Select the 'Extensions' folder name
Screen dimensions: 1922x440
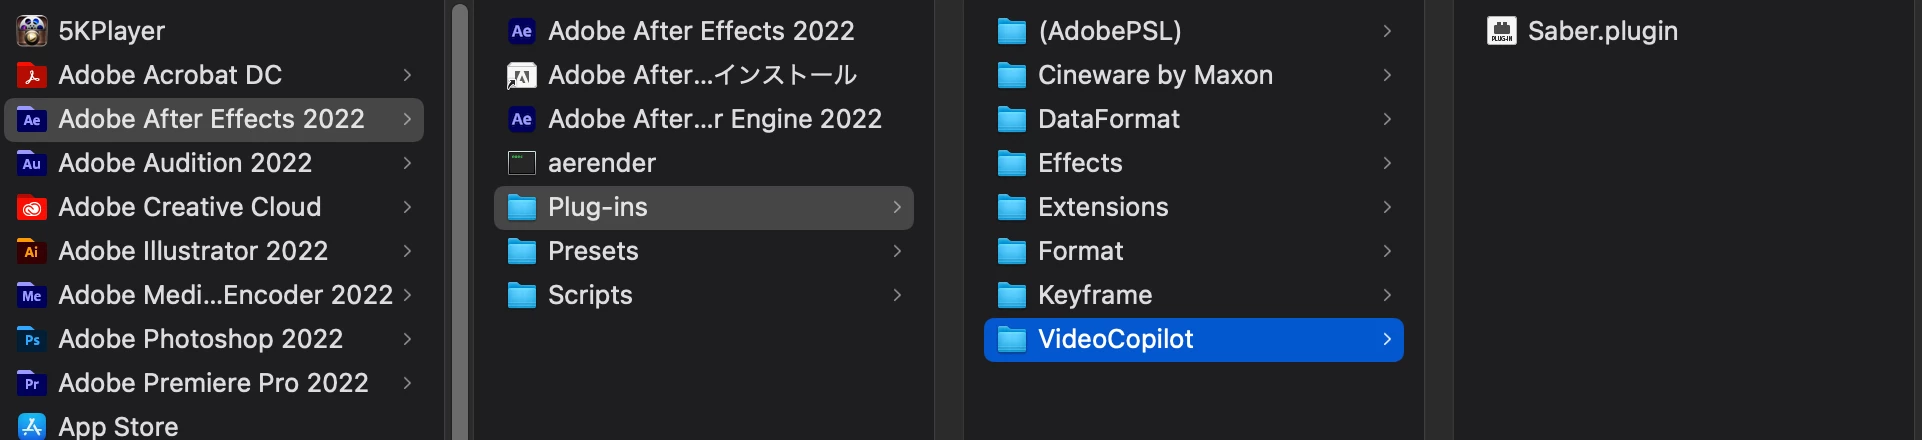(1103, 207)
